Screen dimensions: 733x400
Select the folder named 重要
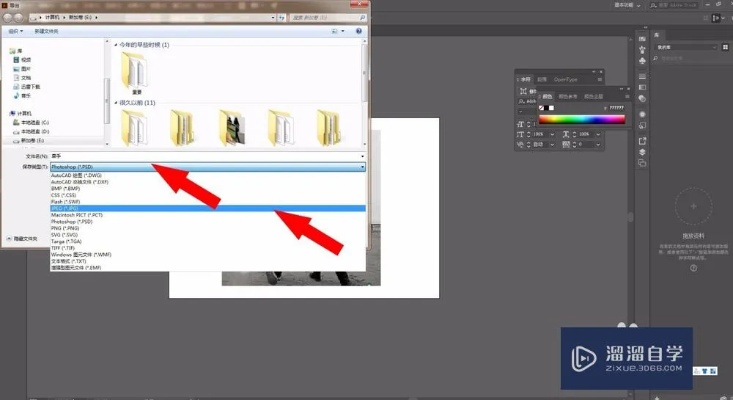[x=135, y=73]
